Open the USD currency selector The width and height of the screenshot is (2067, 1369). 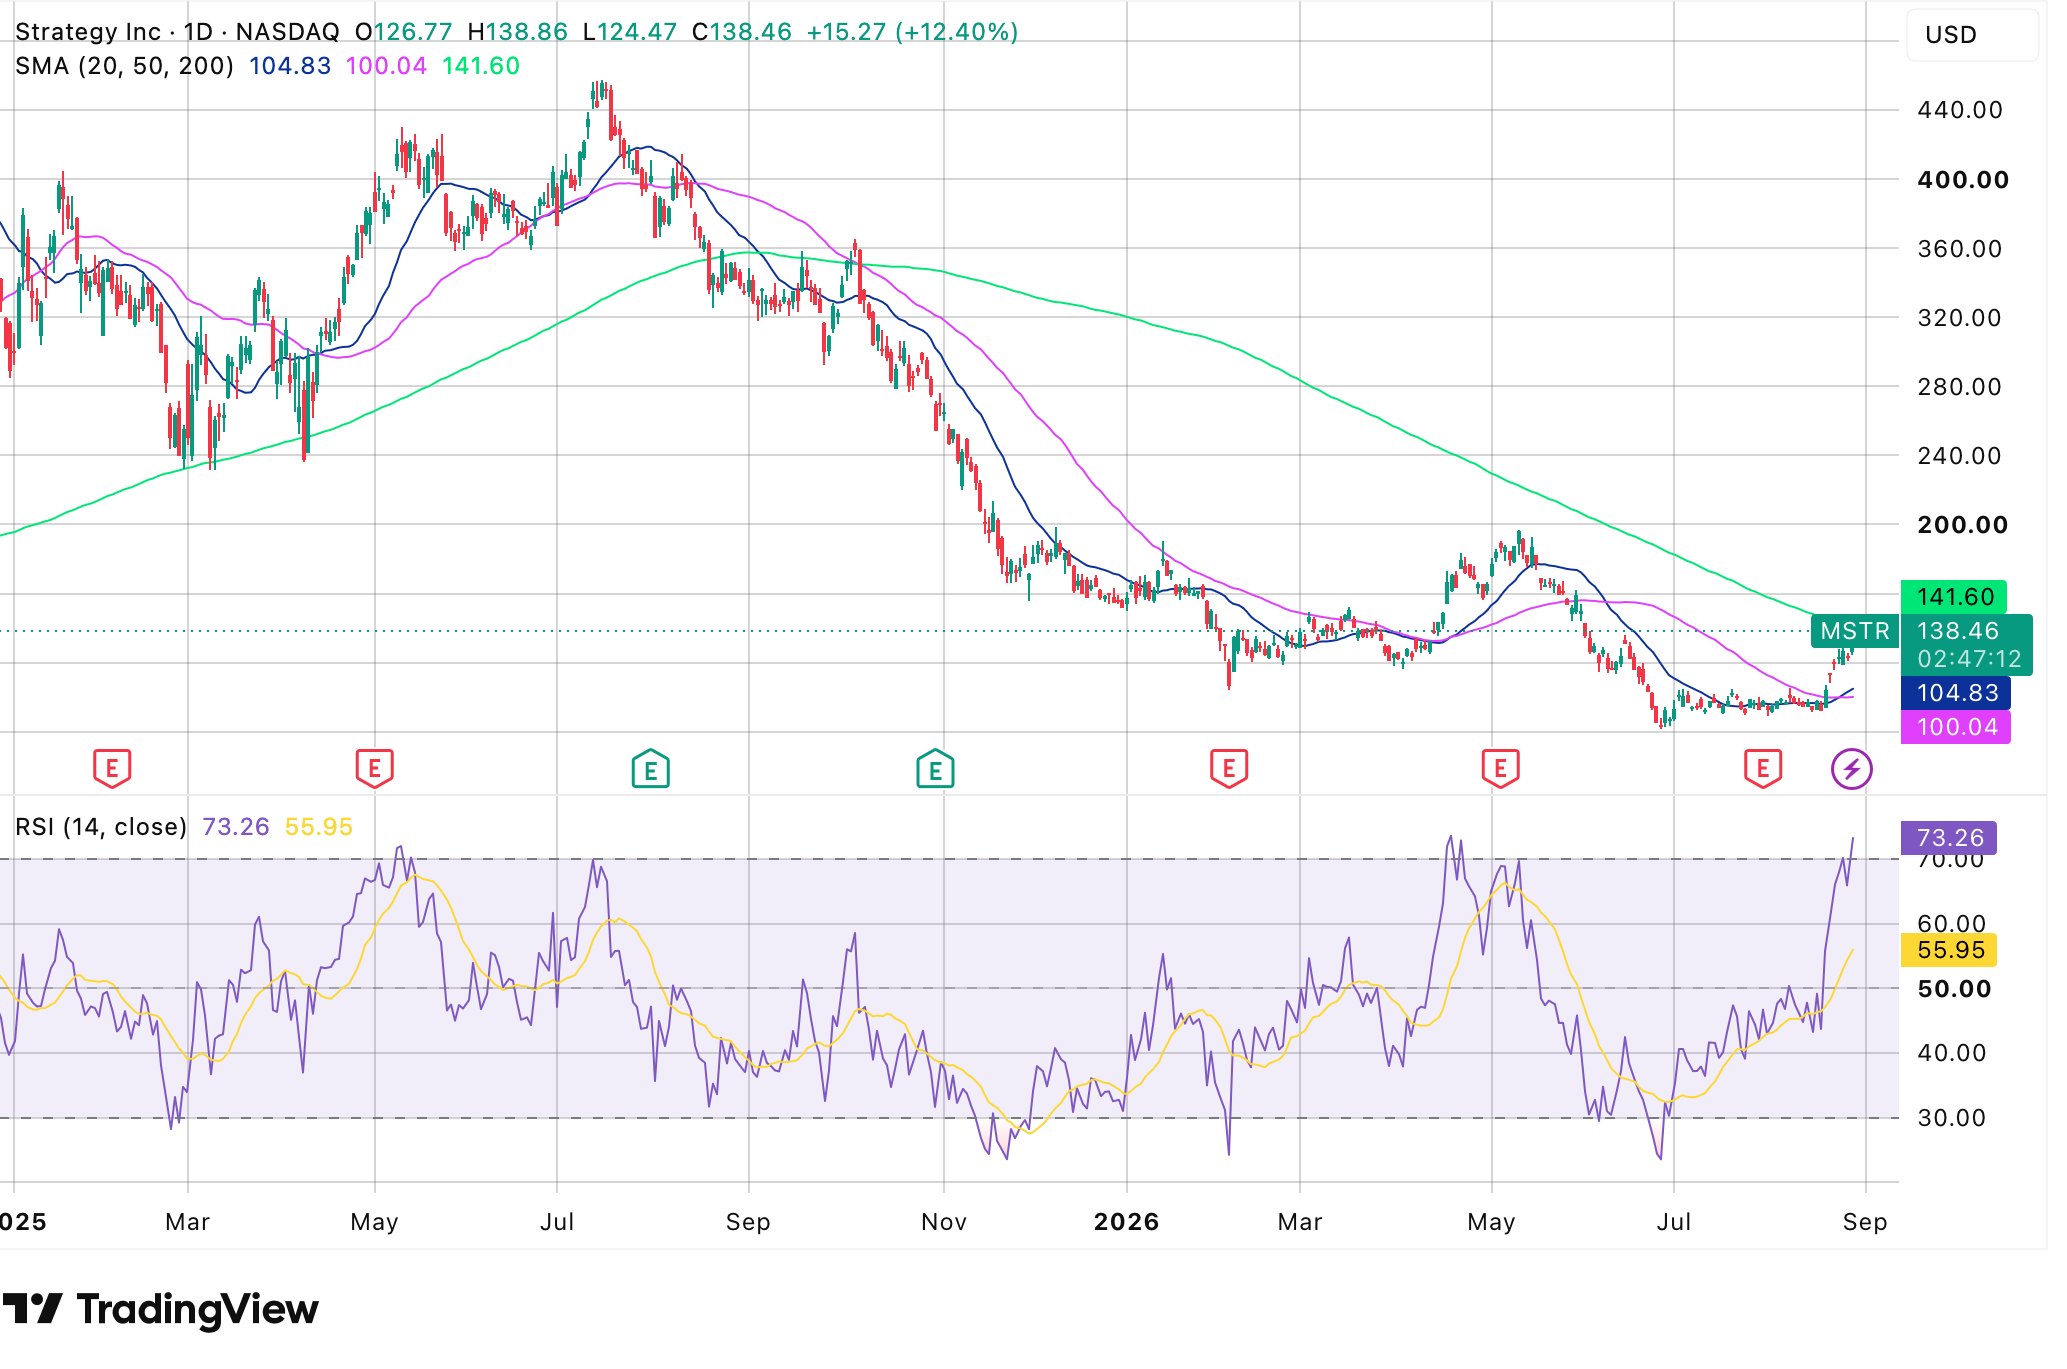[x=1972, y=35]
